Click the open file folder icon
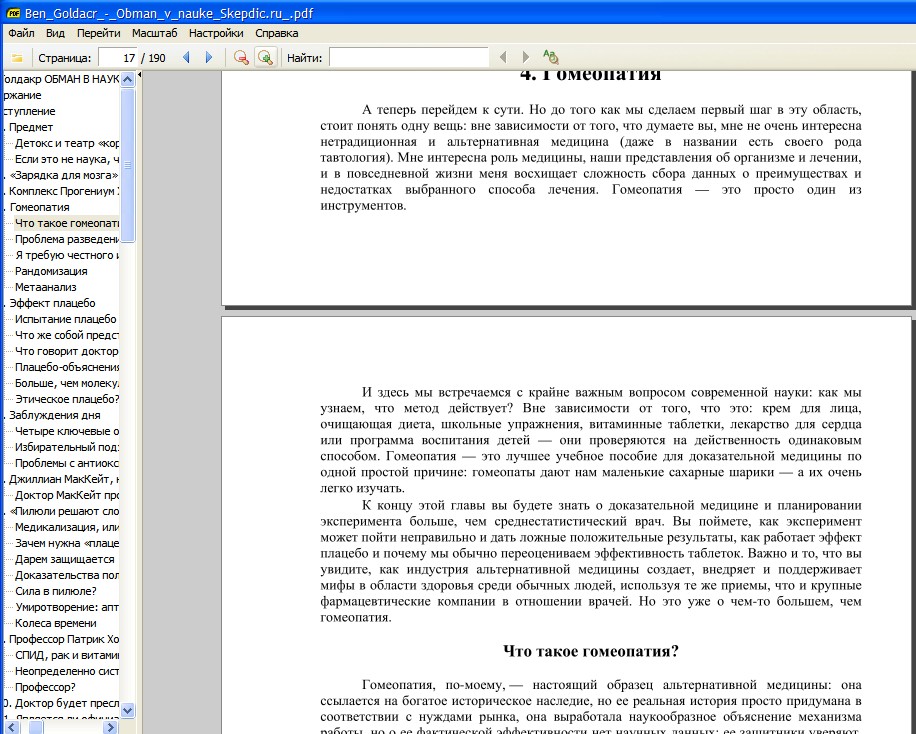Screen dimensions: 916x734 pos(16,58)
